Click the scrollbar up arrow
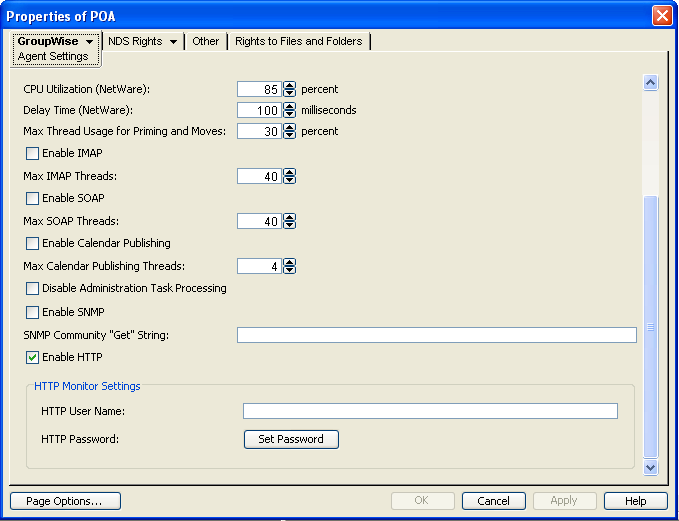679x521 pixels. (651, 82)
